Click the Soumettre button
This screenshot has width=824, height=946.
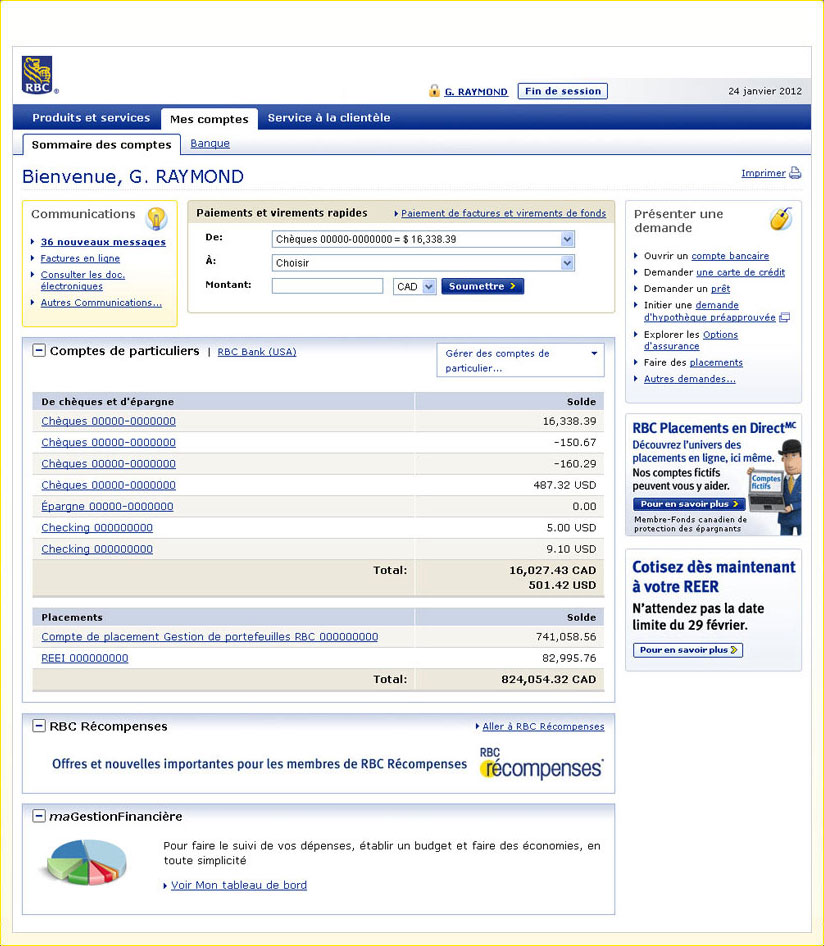(x=483, y=287)
